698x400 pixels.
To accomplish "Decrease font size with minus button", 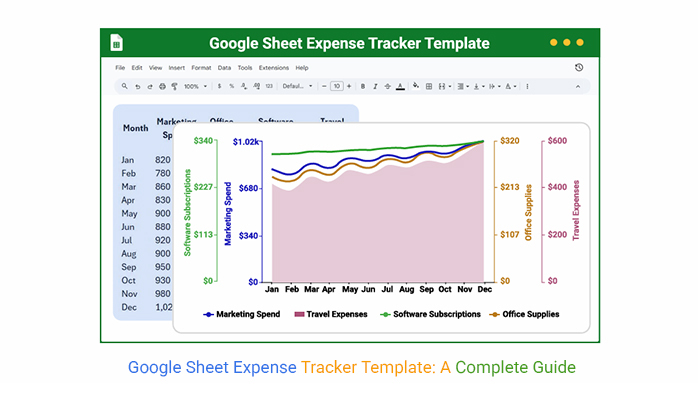I will pos(324,86).
